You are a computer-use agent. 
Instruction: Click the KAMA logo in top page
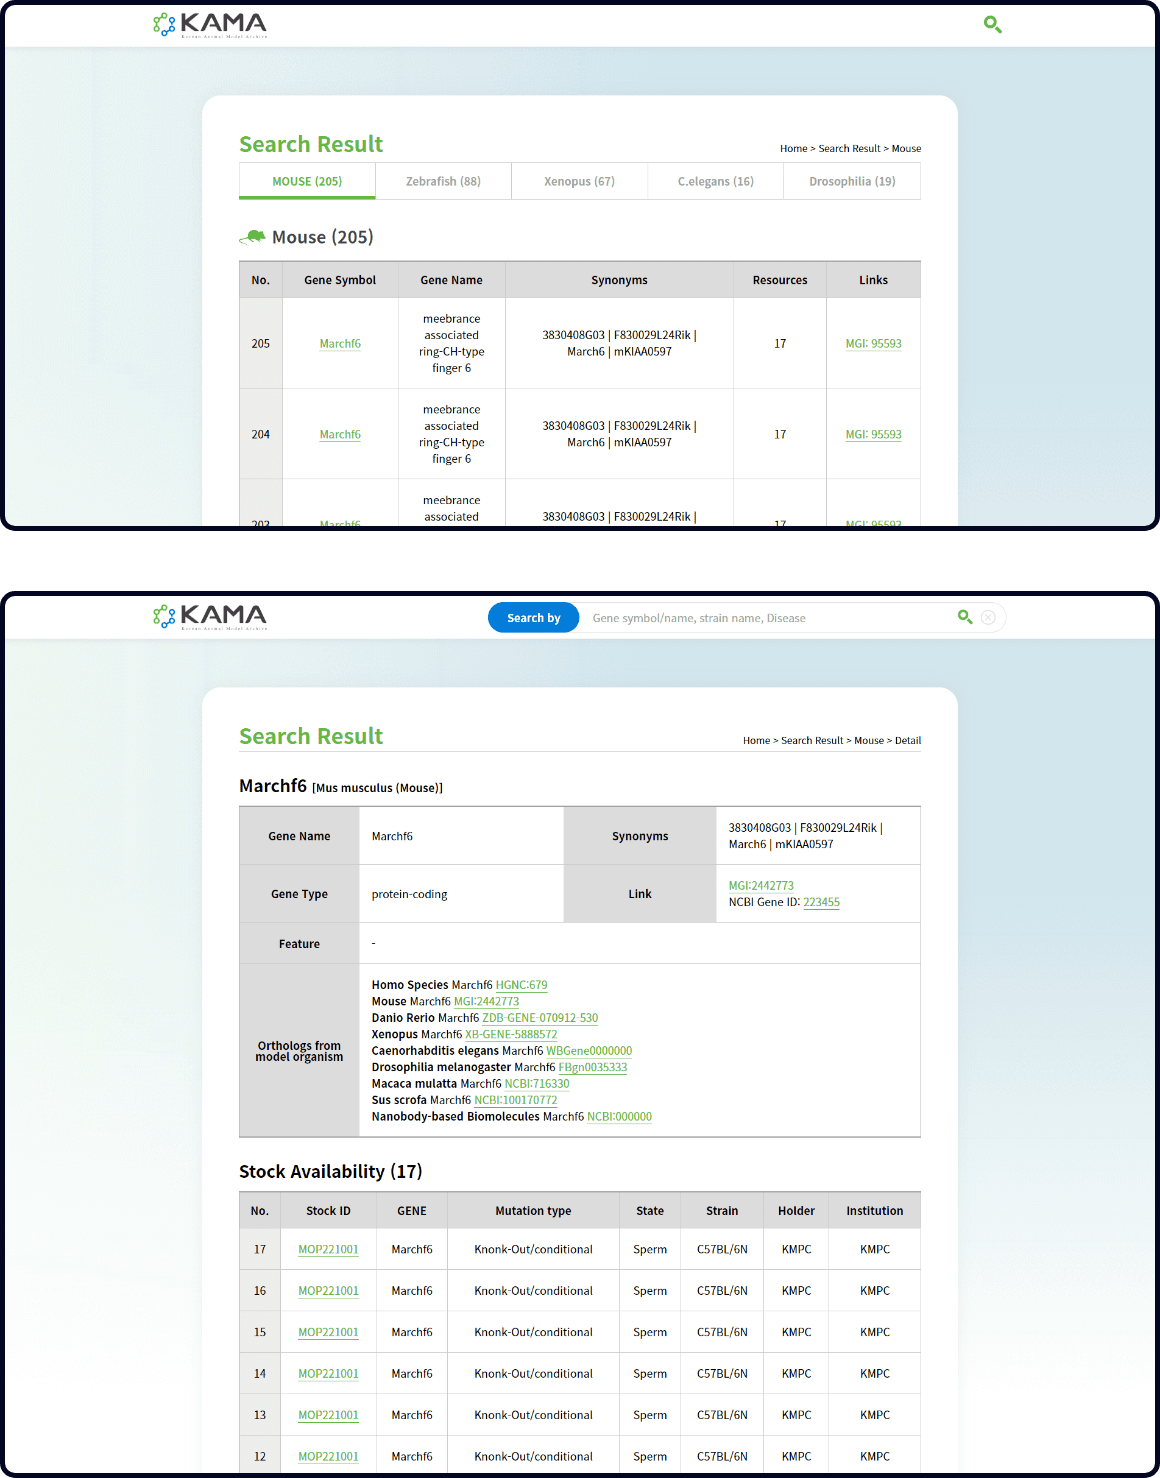point(210,25)
